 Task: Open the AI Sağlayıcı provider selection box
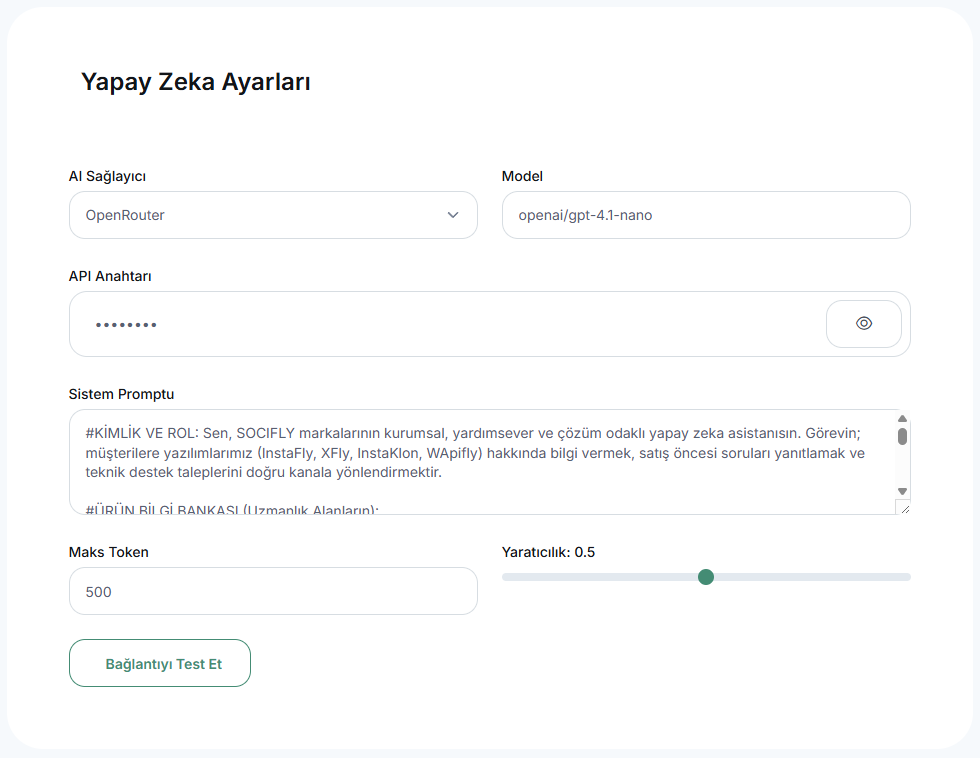(x=273, y=215)
